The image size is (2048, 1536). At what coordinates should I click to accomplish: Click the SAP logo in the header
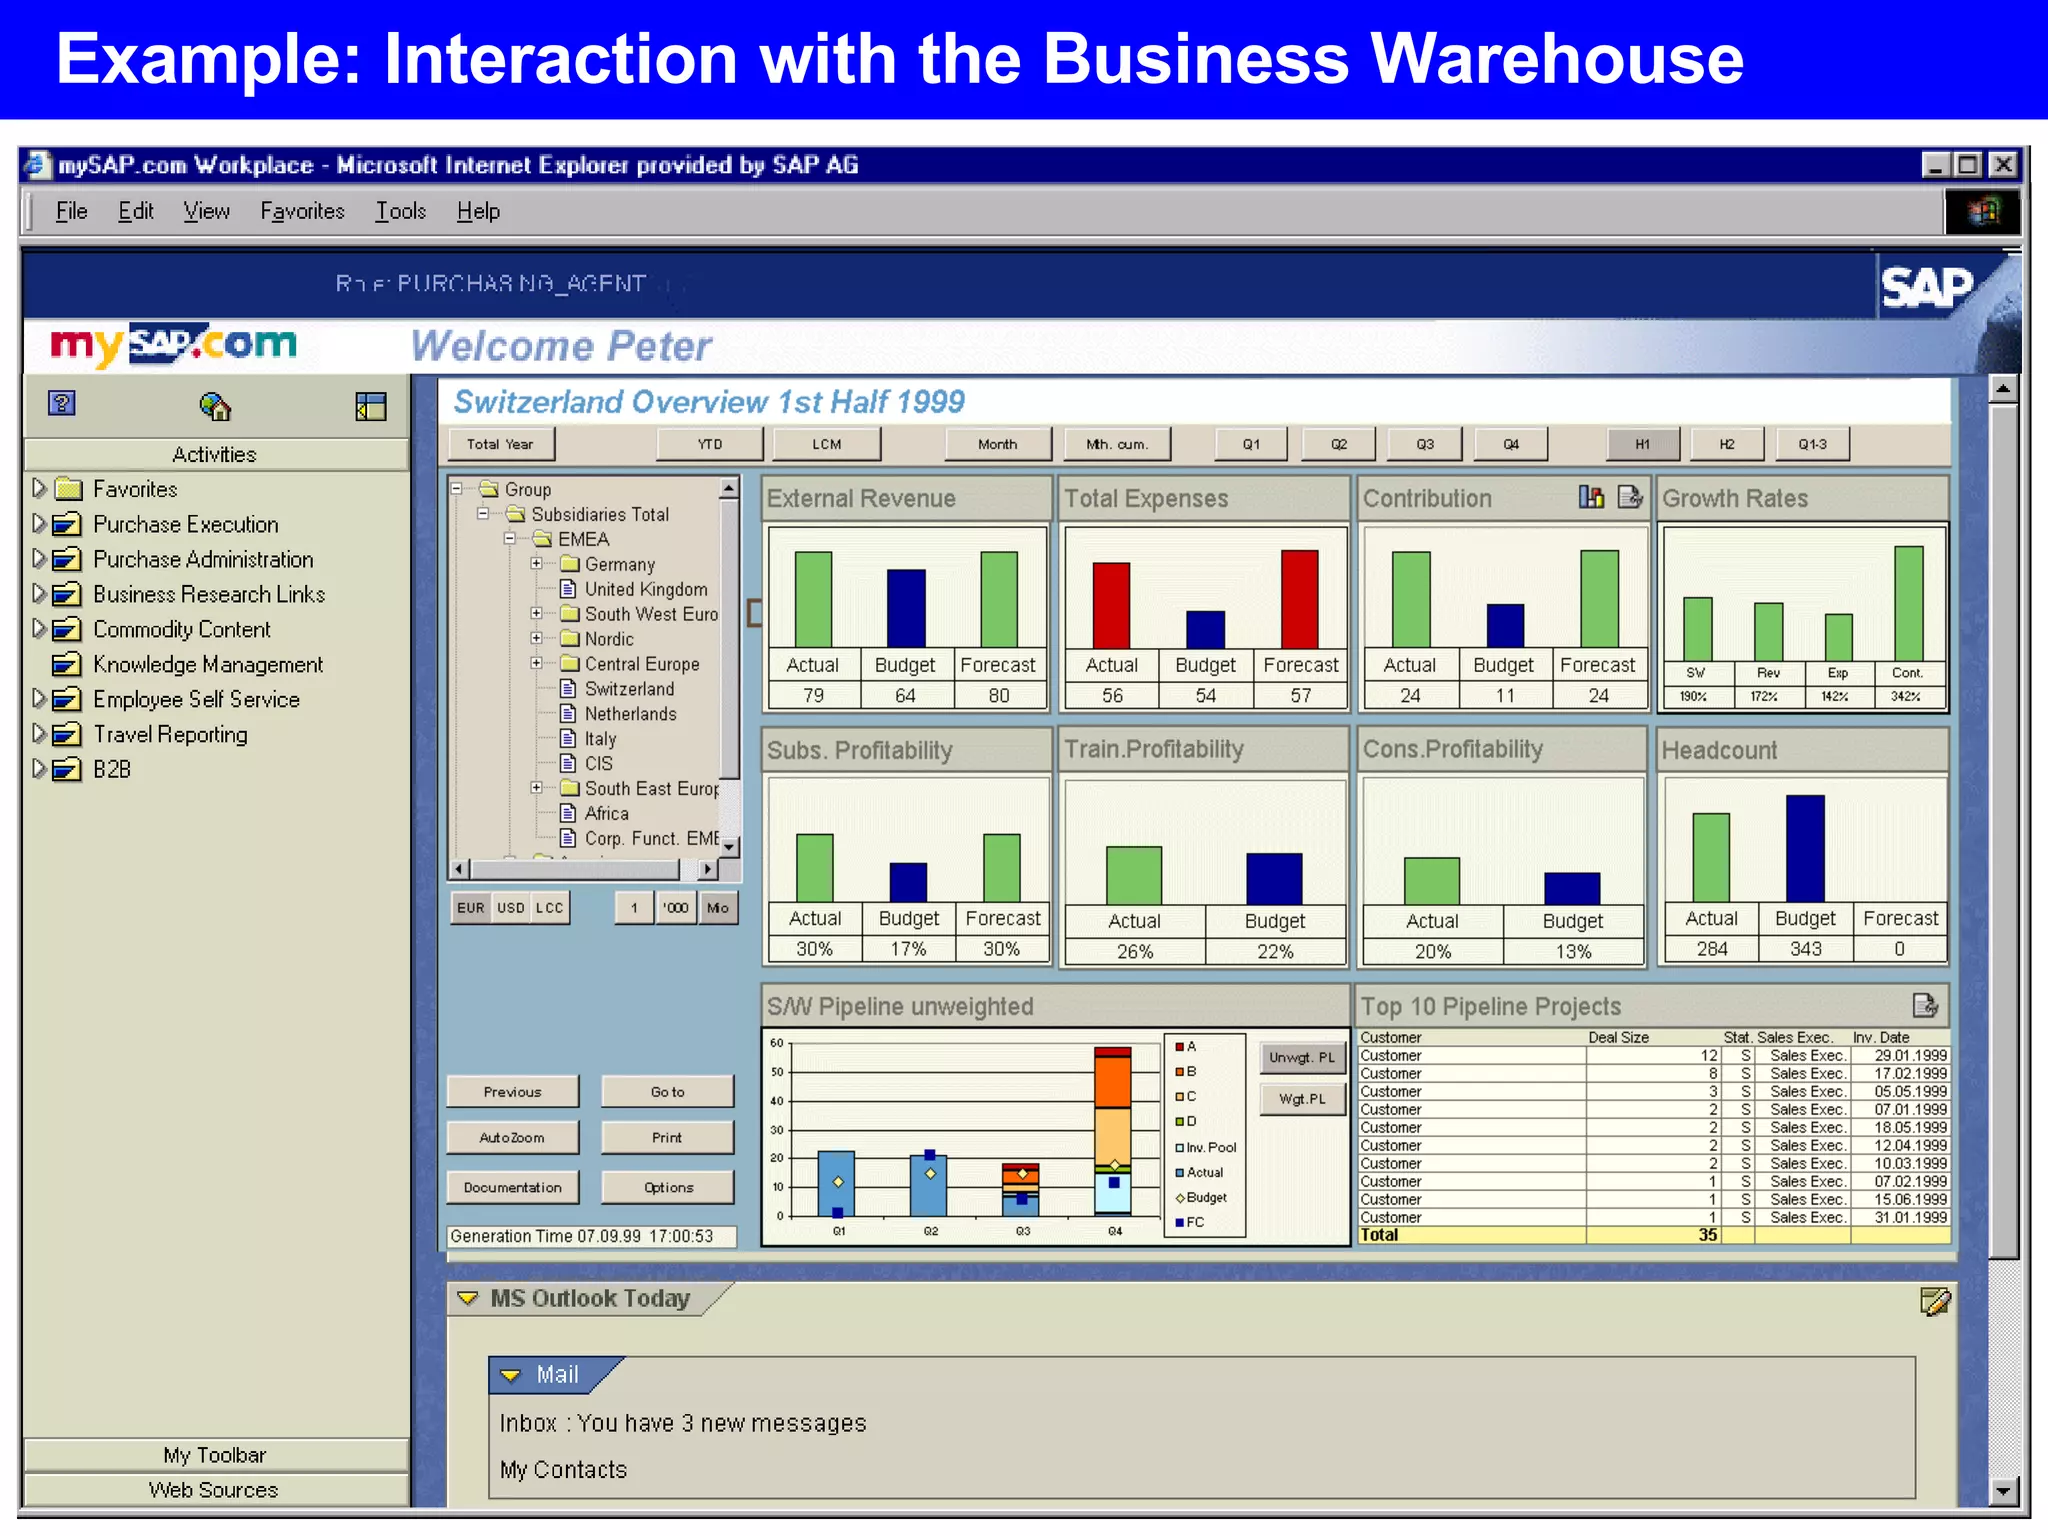click(x=1927, y=287)
